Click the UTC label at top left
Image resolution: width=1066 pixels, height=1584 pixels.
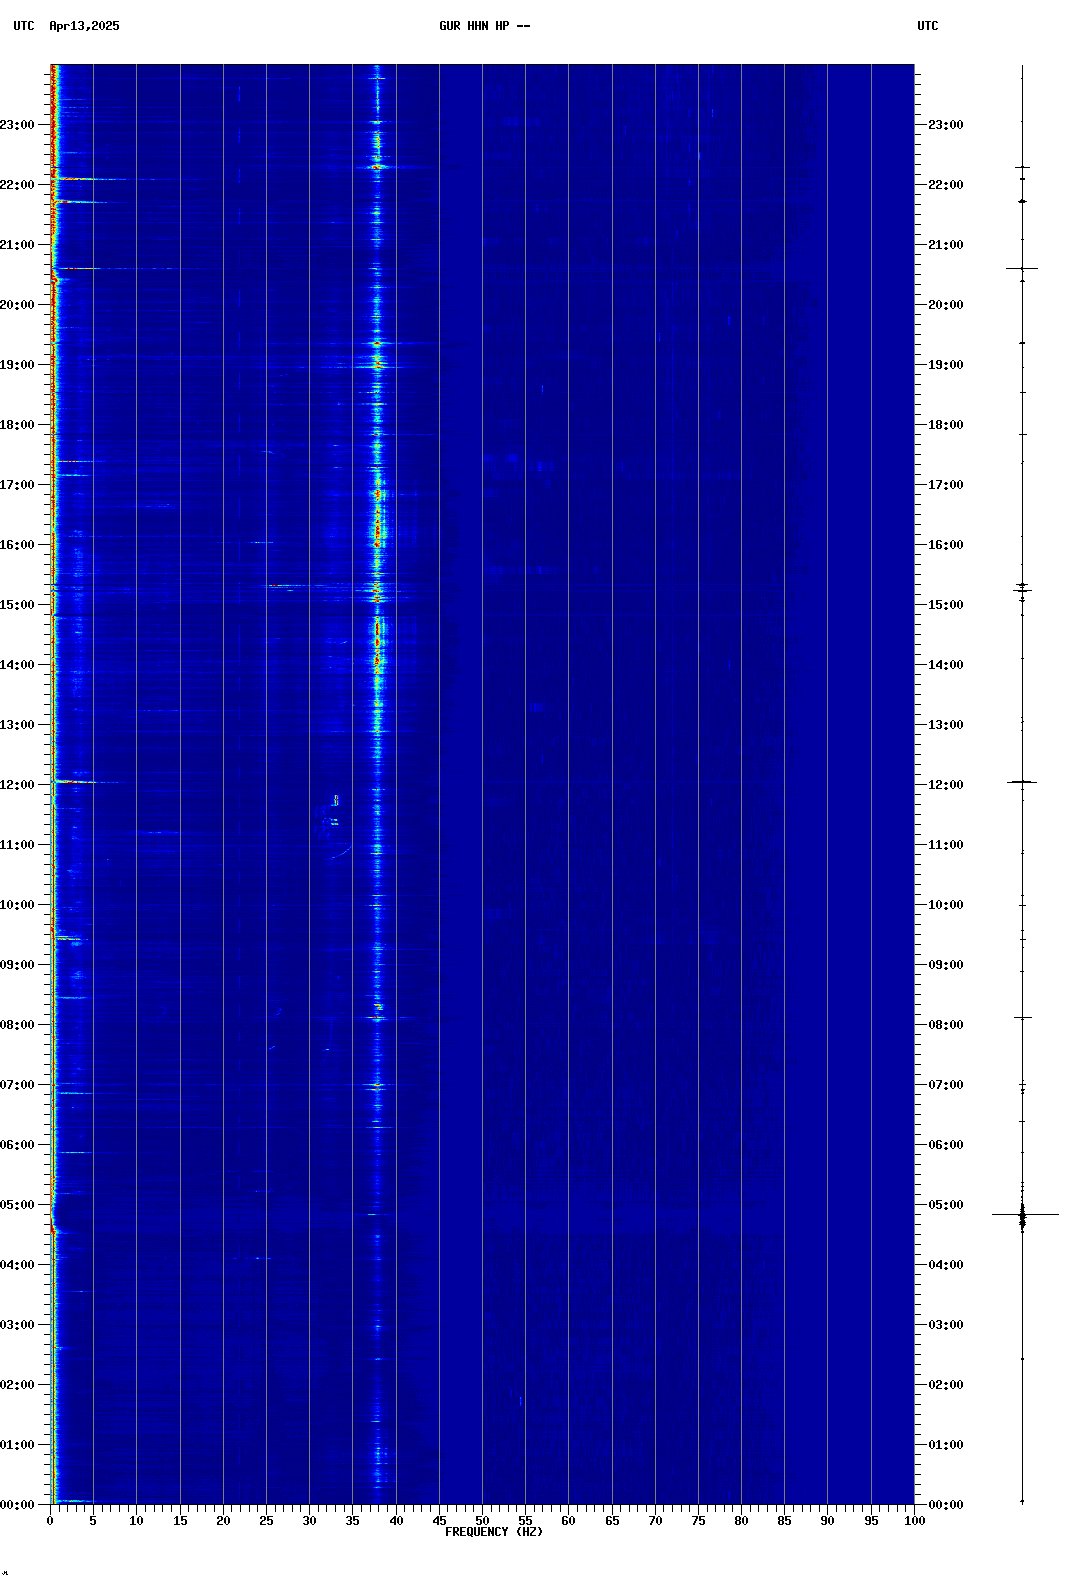(24, 26)
